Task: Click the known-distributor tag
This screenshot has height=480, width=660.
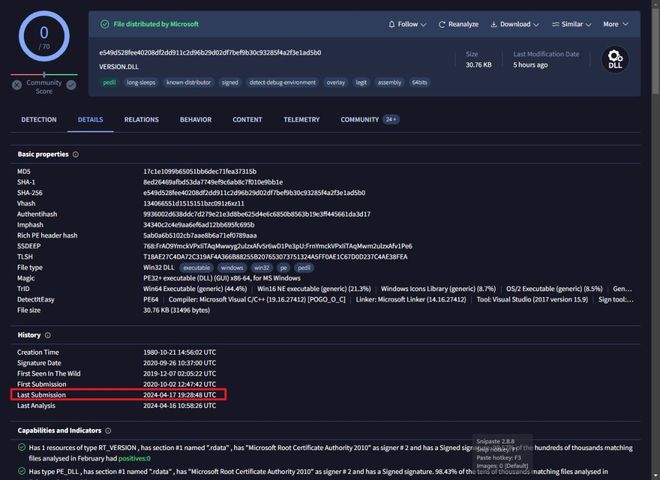Action: click(189, 83)
